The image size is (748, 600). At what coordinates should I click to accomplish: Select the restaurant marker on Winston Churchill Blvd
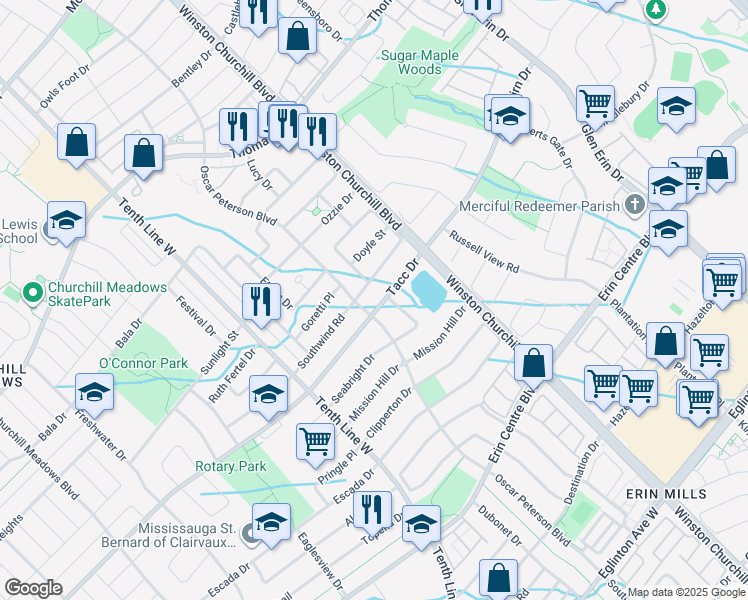click(318, 136)
